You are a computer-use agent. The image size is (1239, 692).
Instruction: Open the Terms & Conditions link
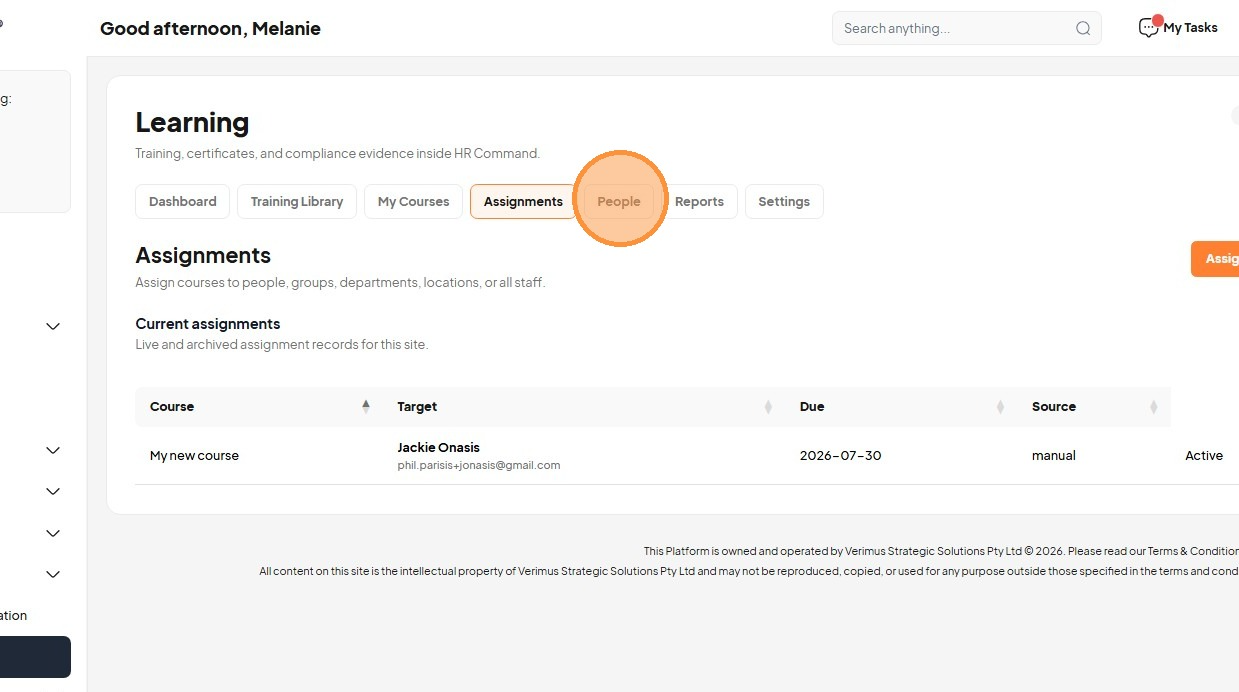coord(1193,551)
